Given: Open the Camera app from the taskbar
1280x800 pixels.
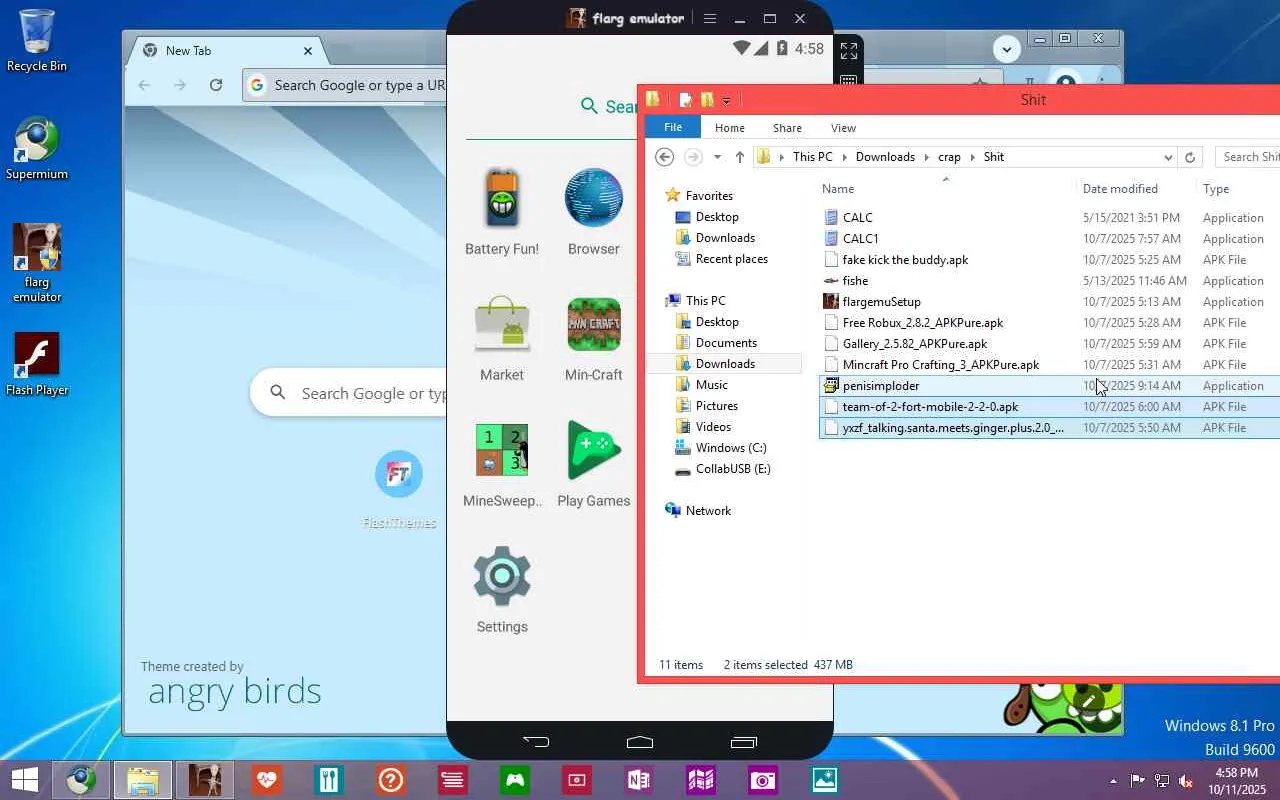Looking at the screenshot, I should (x=763, y=780).
